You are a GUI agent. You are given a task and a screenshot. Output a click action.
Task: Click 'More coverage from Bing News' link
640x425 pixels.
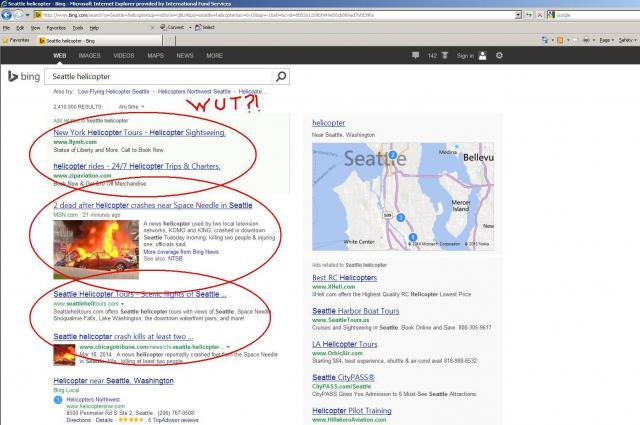click(x=181, y=252)
